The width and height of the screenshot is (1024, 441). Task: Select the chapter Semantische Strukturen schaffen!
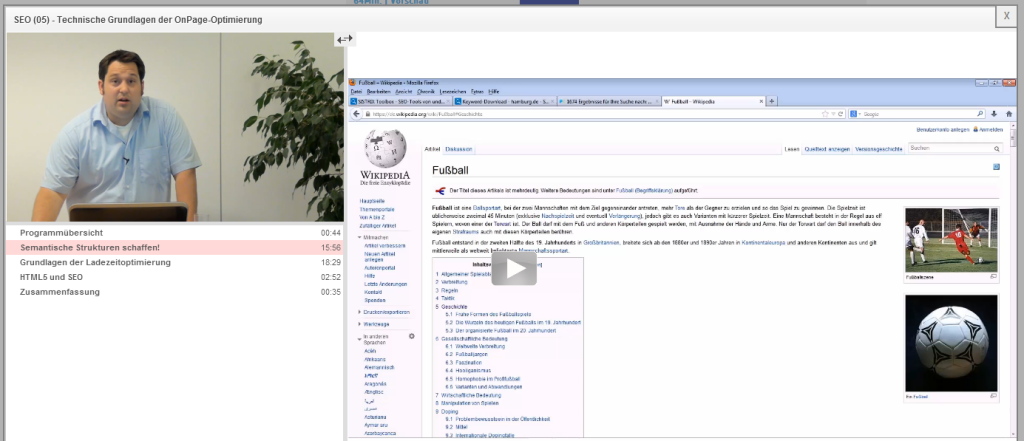coord(175,248)
